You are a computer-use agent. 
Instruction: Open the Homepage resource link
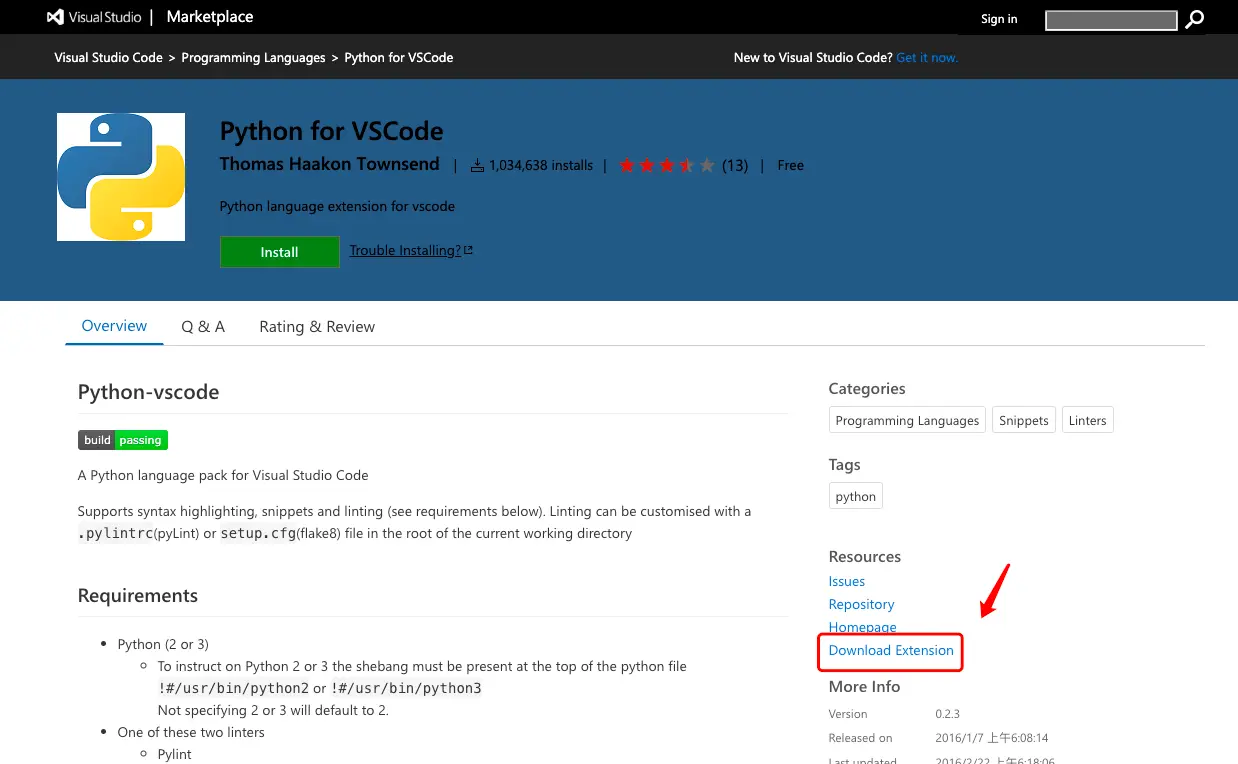862,627
